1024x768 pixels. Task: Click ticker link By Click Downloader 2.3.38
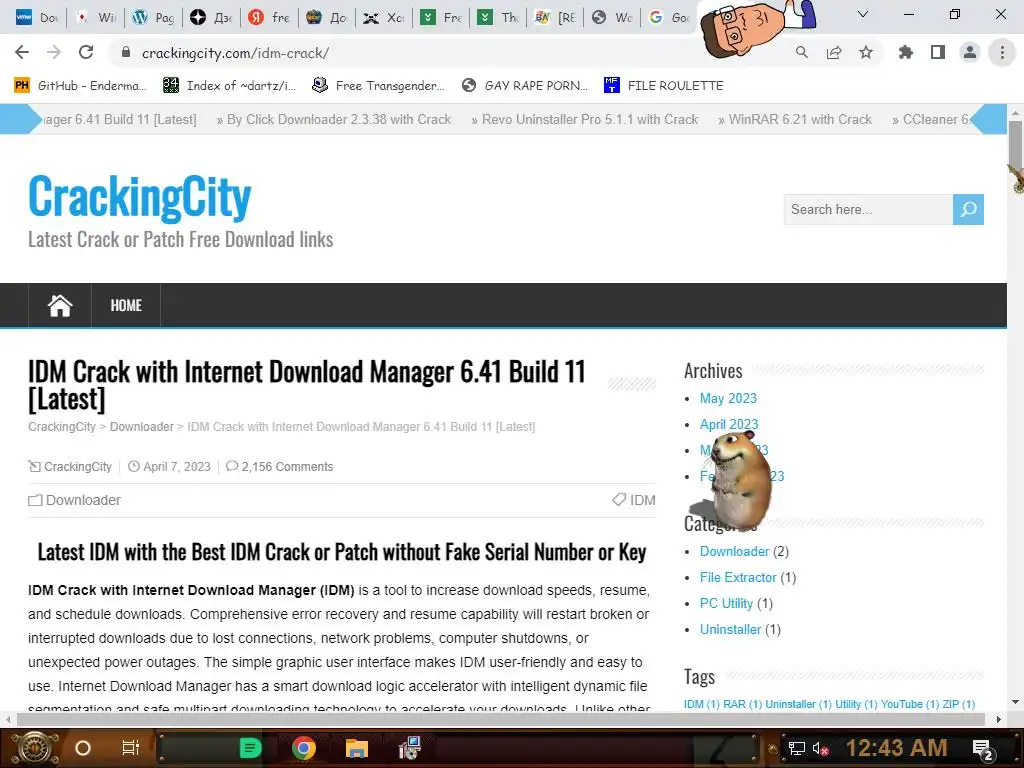click(x=338, y=120)
